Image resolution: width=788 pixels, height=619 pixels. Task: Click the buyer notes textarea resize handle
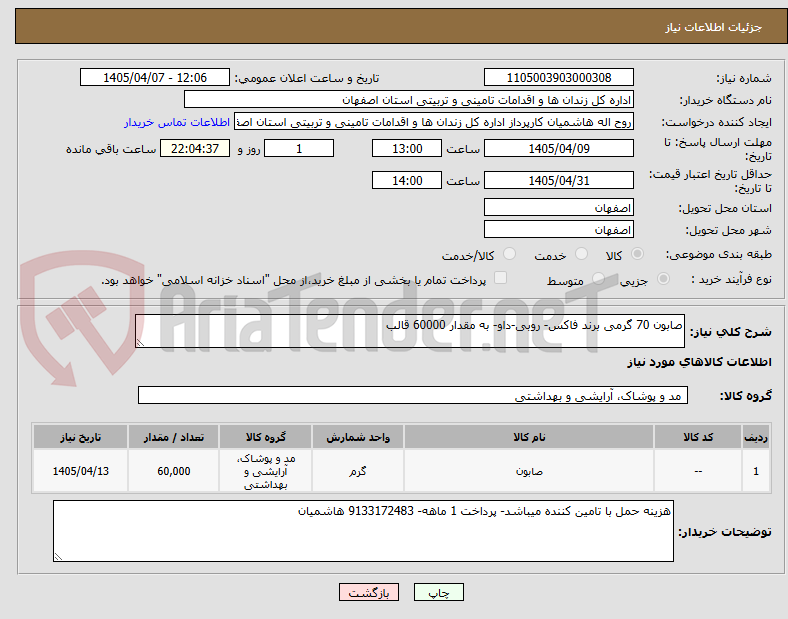click(58, 556)
